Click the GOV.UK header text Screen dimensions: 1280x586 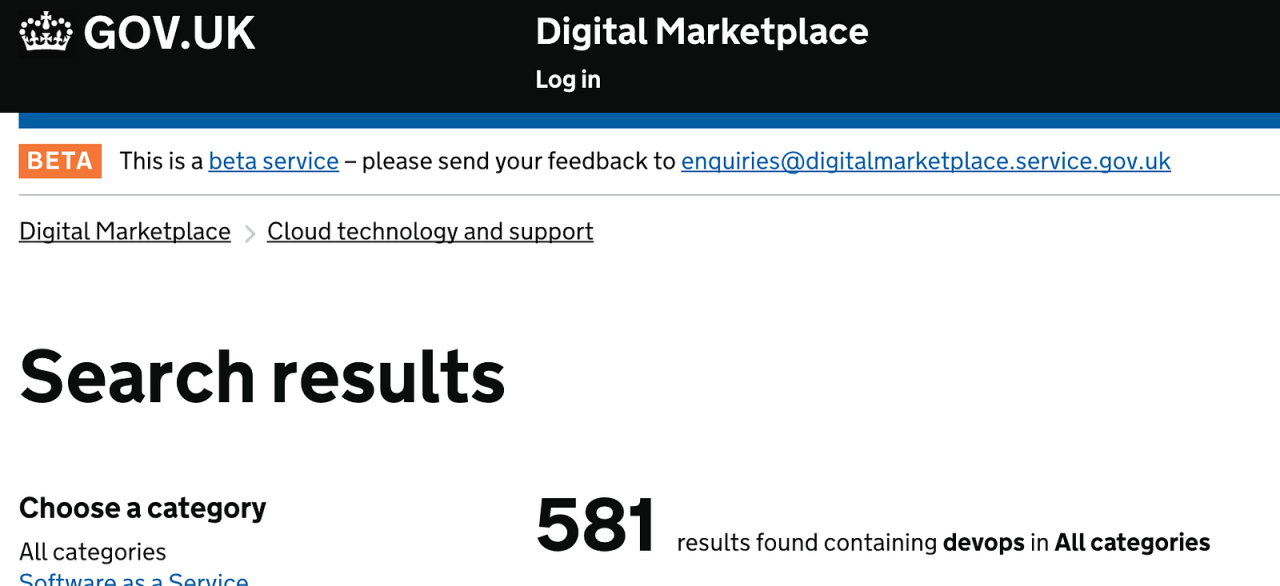pyautogui.click(x=169, y=33)
